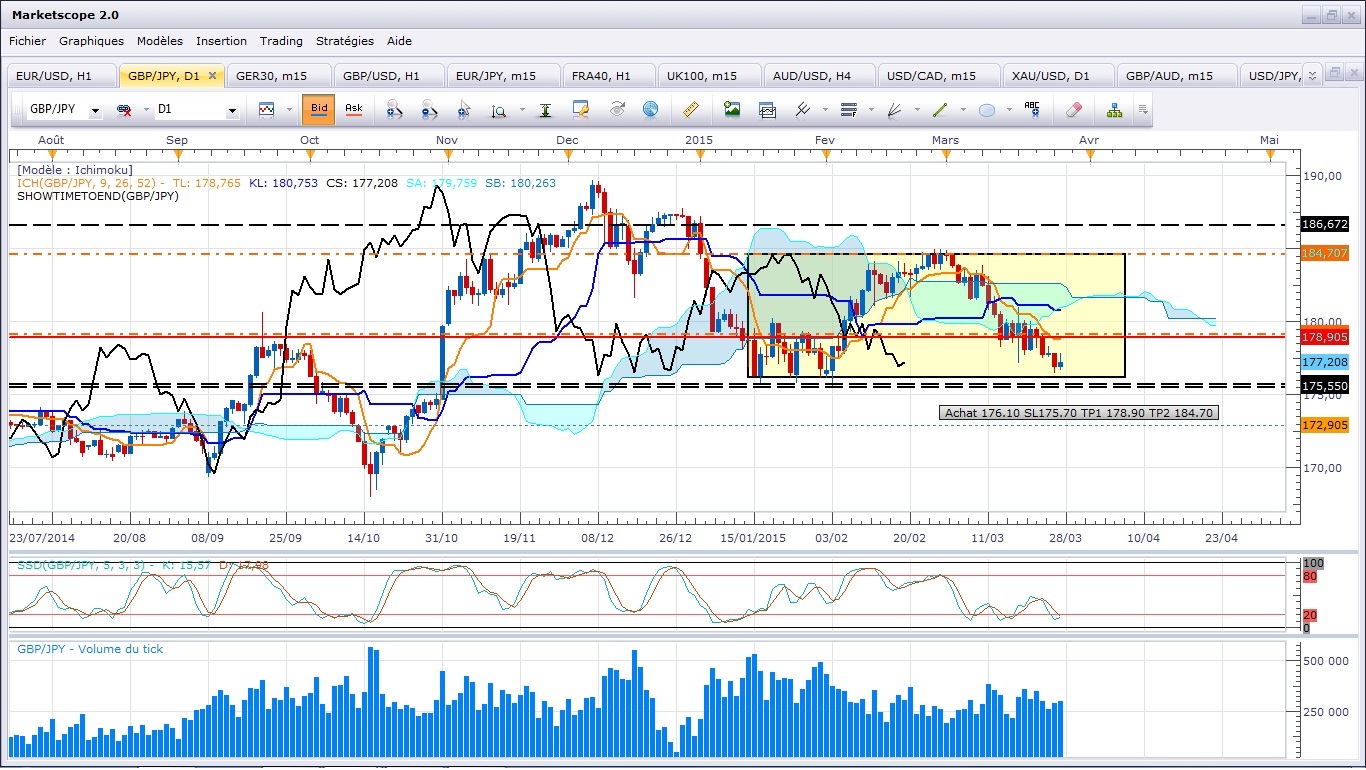Close the GBP/JPY, D1 tab
This screenshot has height=770, width=1366.
click(x=213, y=75)
